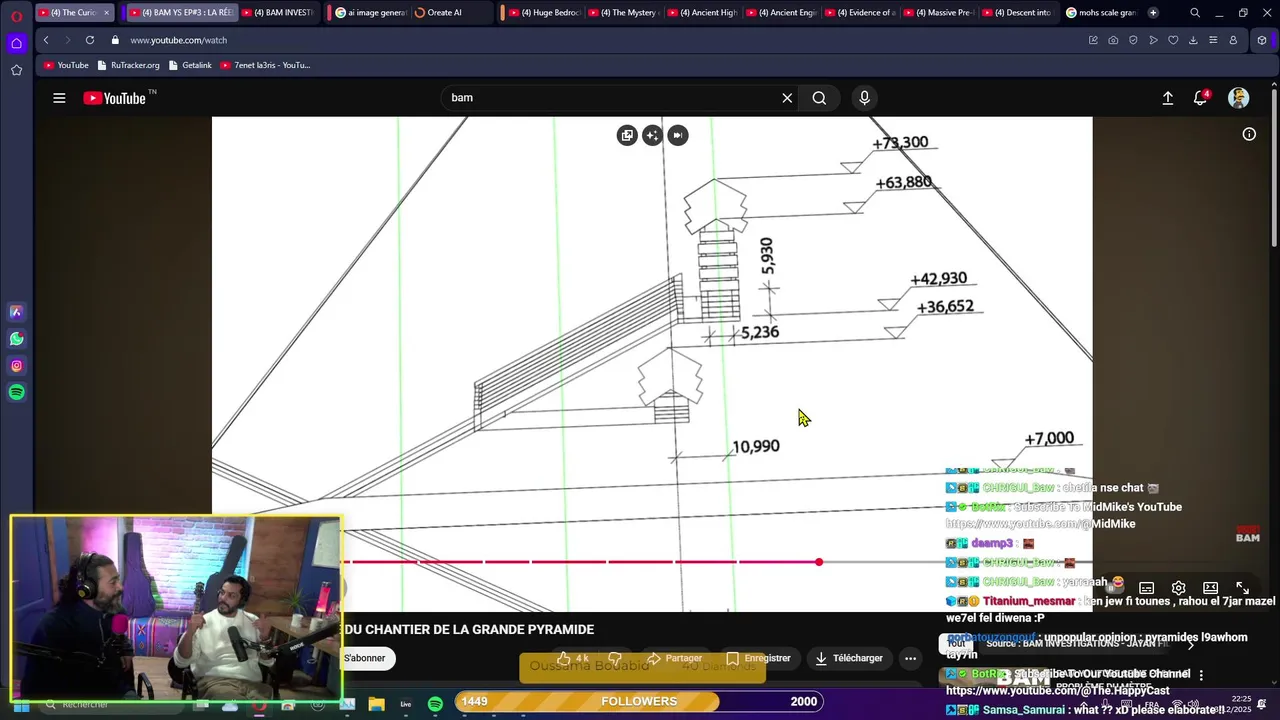Click the Windows Start button
1280x720 pixels.
(x=20, y=705)
